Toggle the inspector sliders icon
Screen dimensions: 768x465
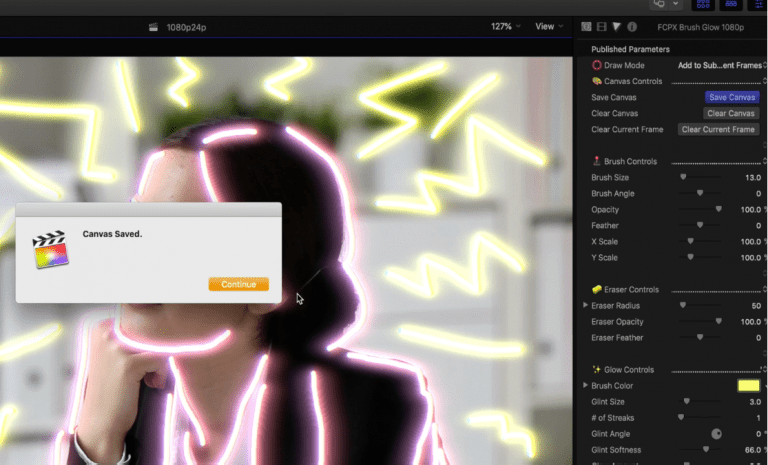pos(758,4)
